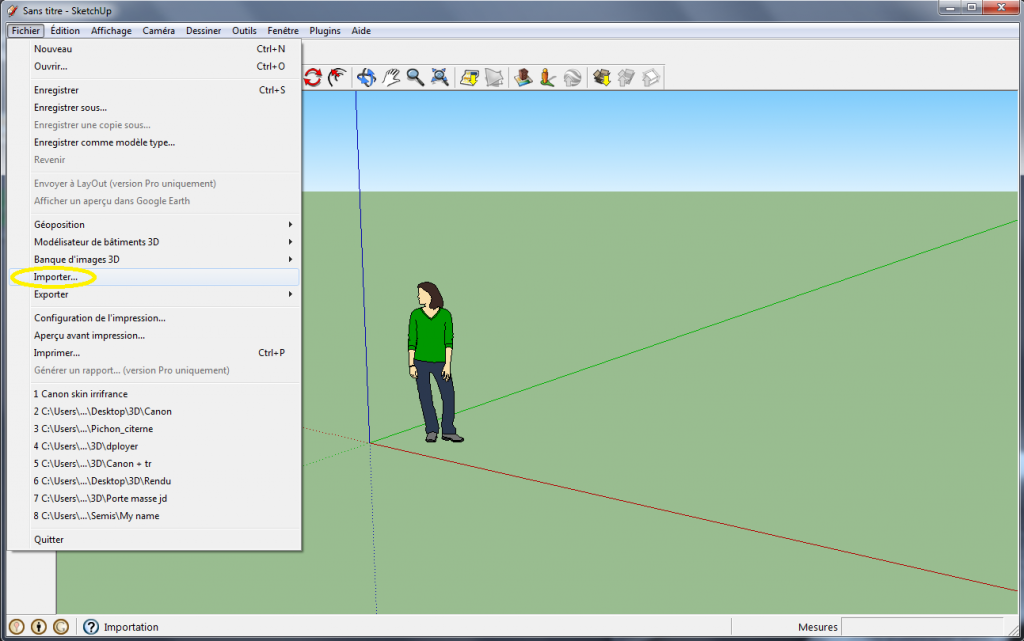The width and height of the screenshot is (1024, 641).
Task: Open the Affichage menu
Action: [x=111, y=31]
